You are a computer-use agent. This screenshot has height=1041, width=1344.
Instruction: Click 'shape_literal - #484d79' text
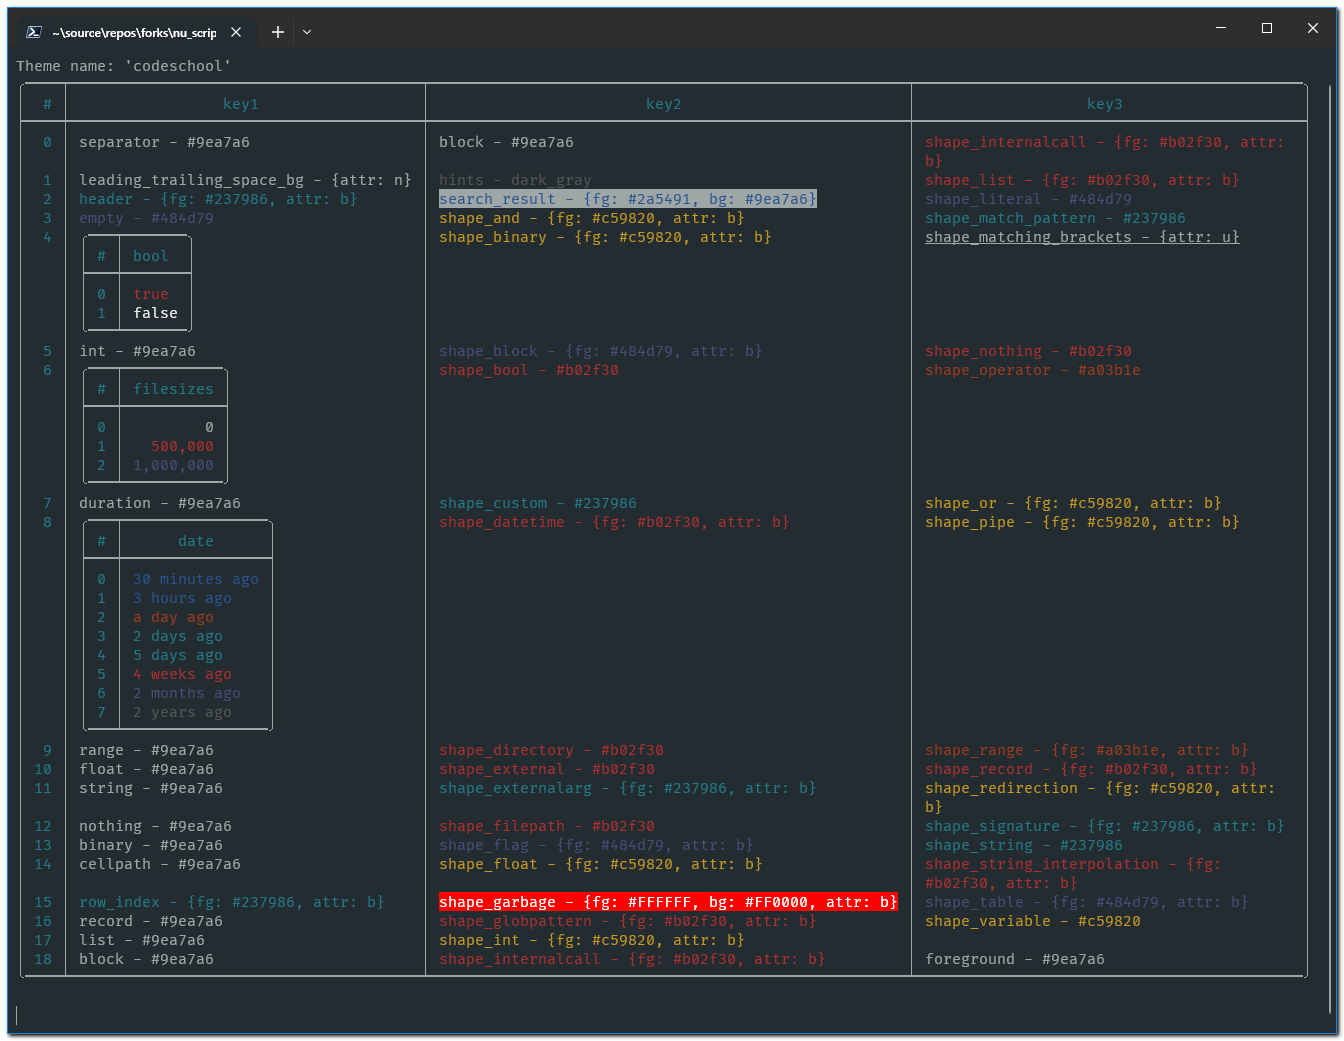pos(1029,199)
